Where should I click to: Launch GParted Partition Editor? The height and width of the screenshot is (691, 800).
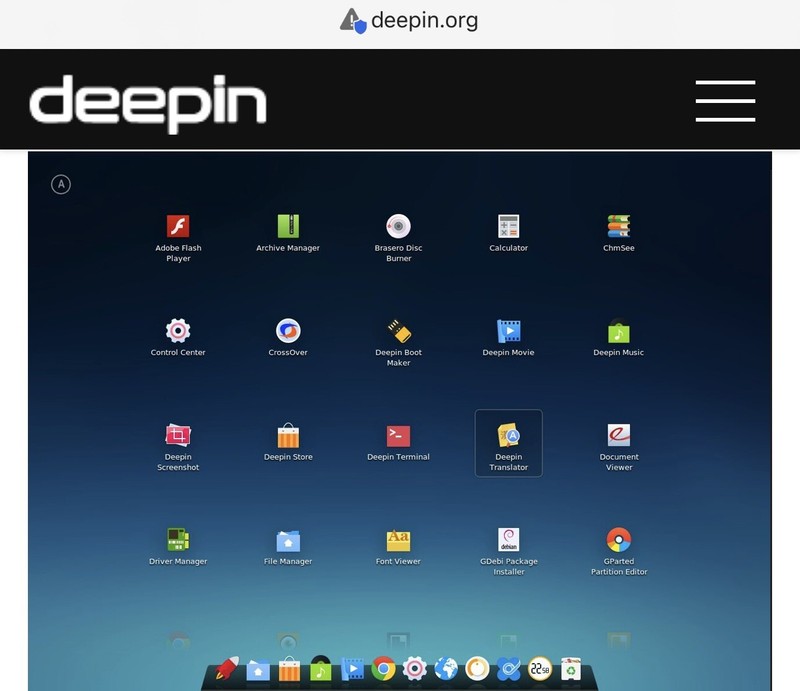(619, 551)
